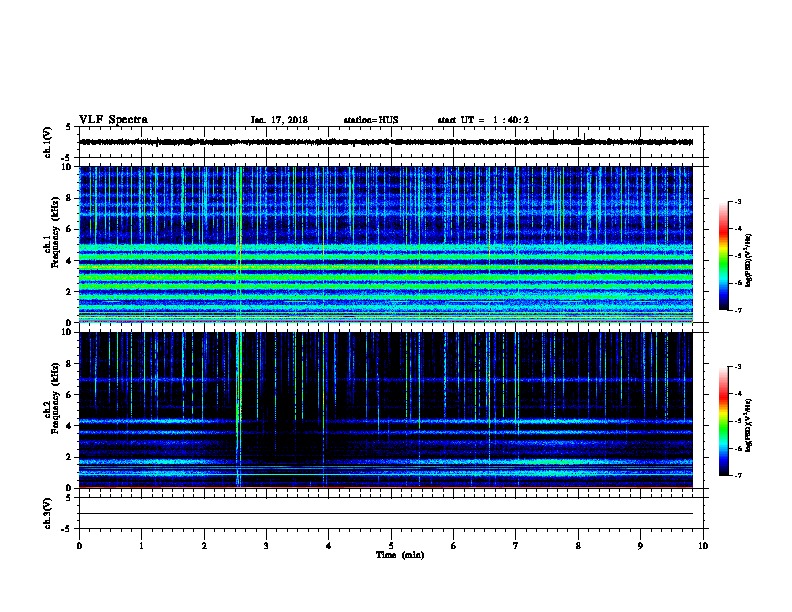Click the ch.3(V) axis "-5" tick label
Image resolution: width=792 pixels, height=612 pixels.
(x=68, y=529)
